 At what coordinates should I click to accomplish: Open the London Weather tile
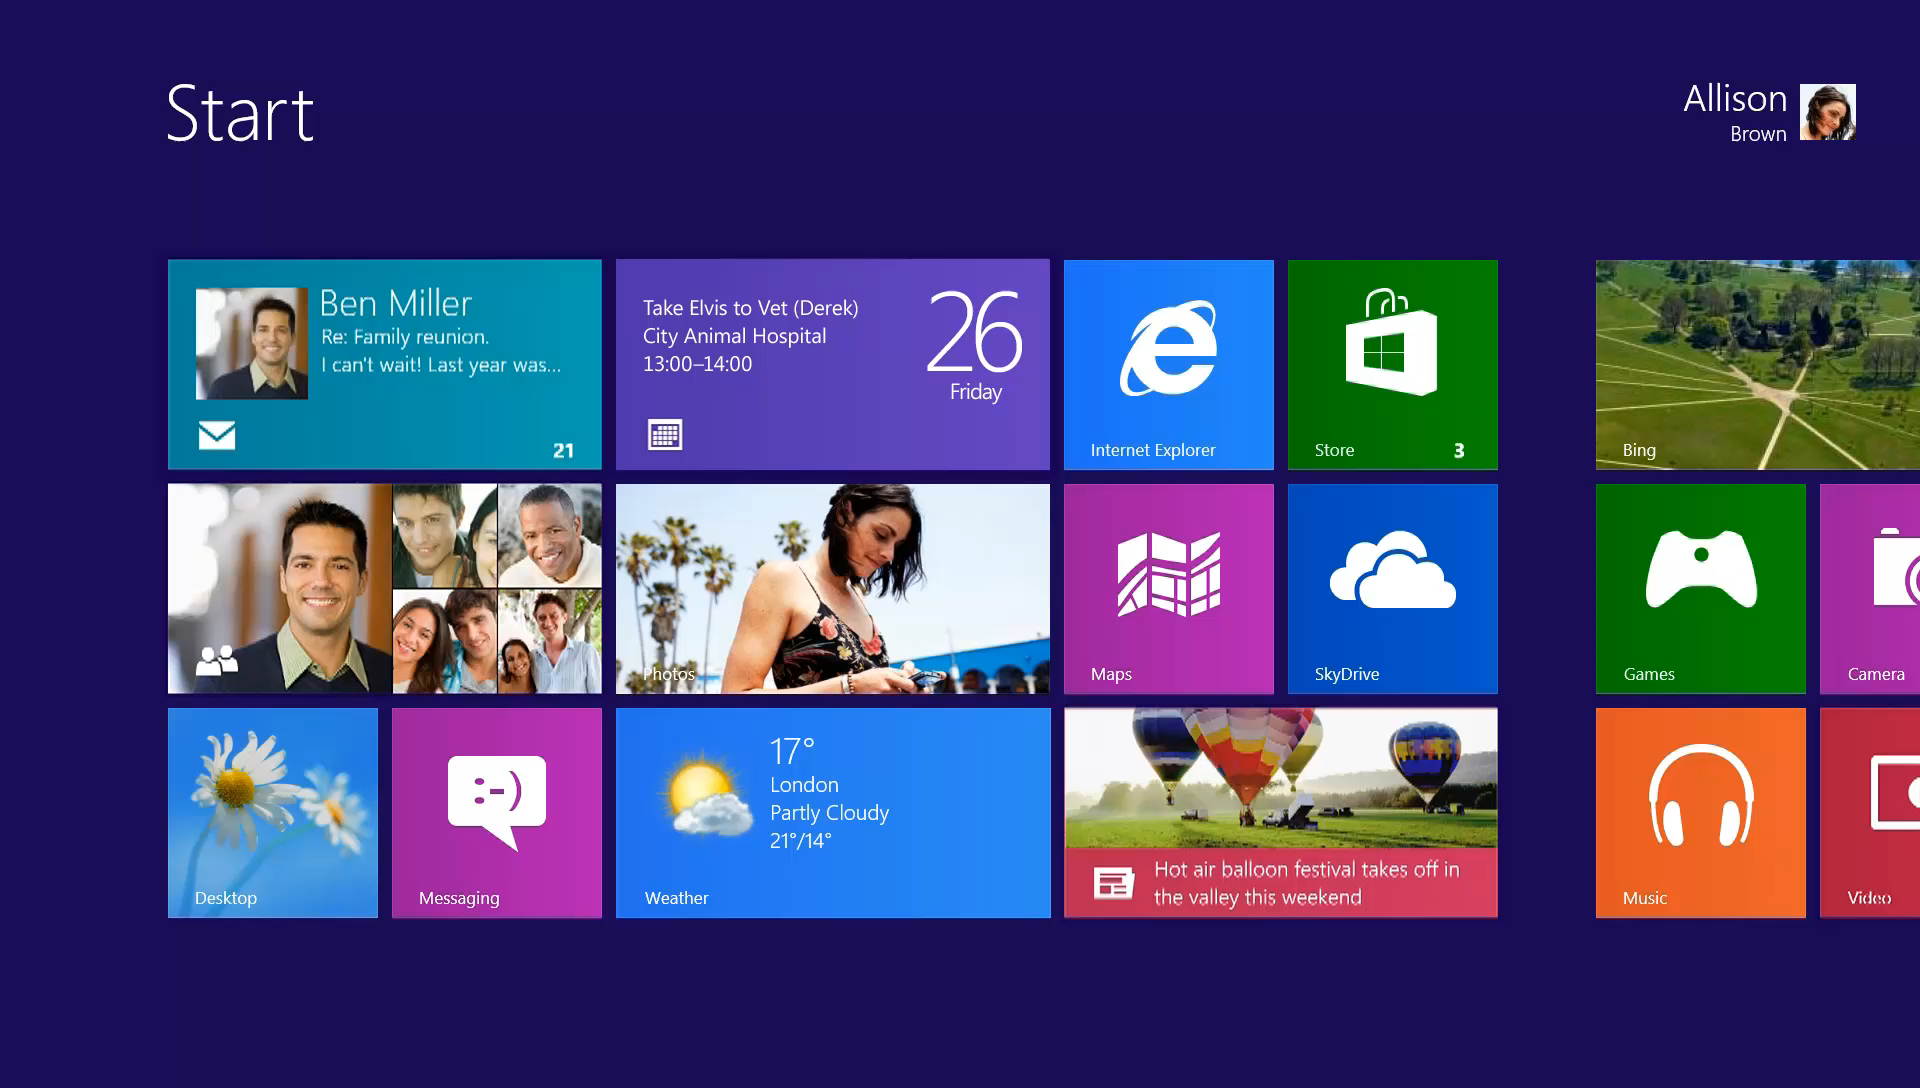(x=832, y=812)
